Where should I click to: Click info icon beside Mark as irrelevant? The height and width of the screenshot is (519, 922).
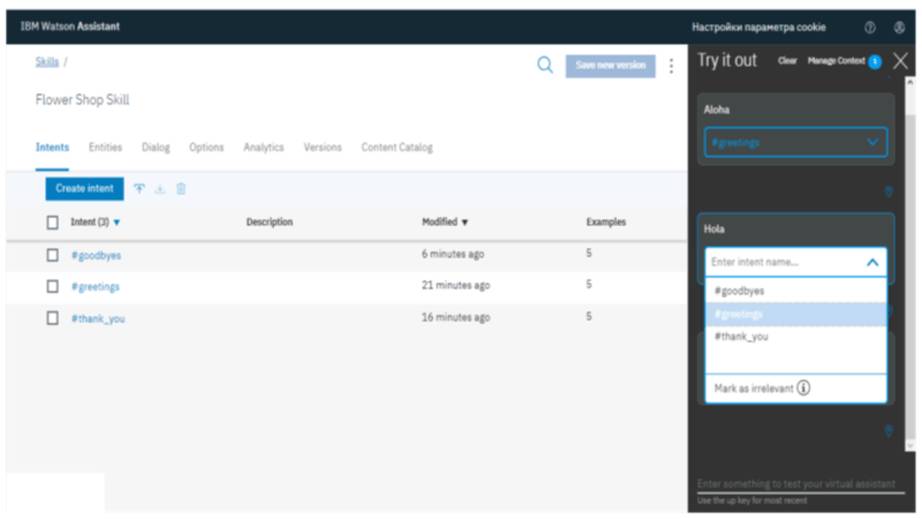point(803,388)
